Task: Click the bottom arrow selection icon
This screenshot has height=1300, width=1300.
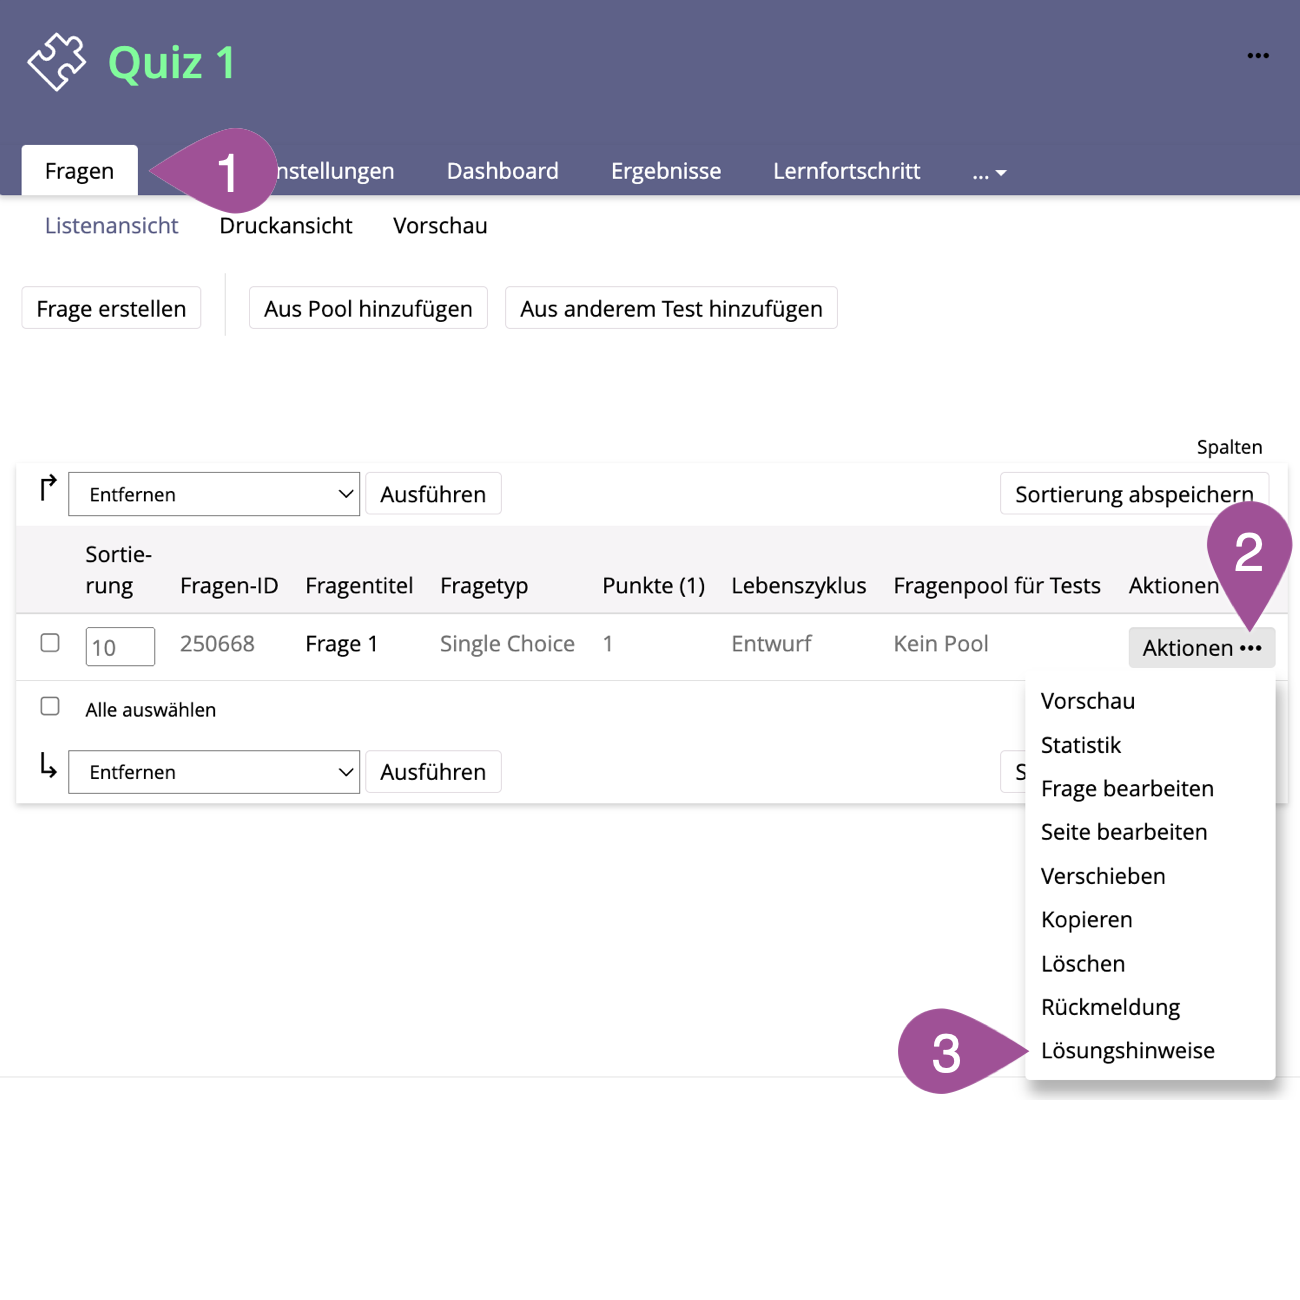Action: [x=47, y=766]
